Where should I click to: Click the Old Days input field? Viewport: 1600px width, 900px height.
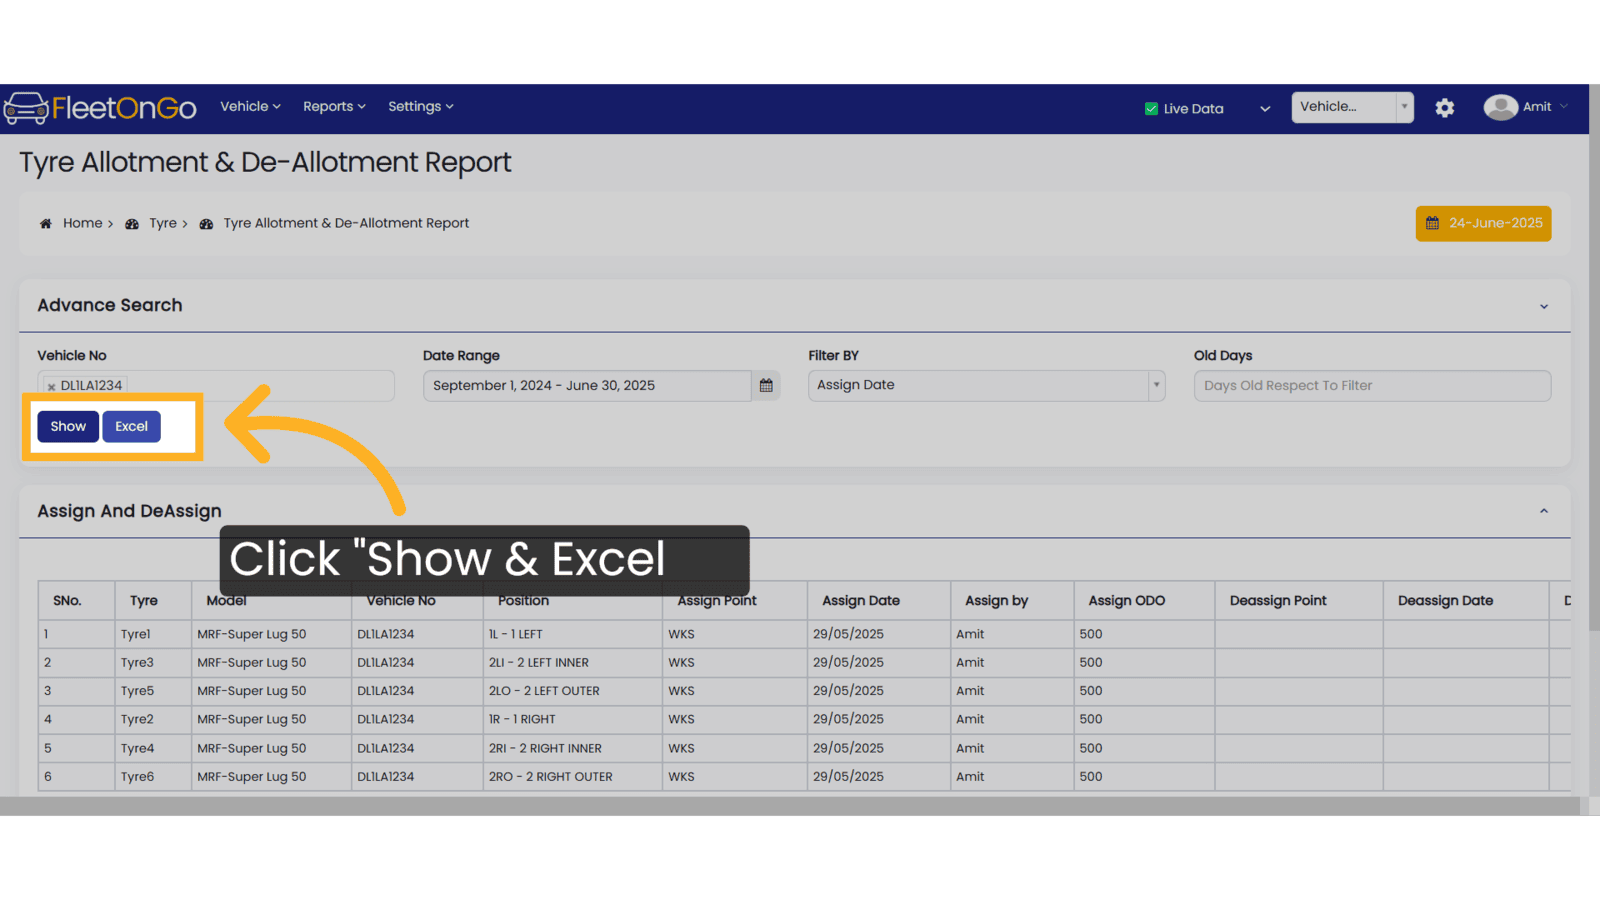pos(1372,386)
